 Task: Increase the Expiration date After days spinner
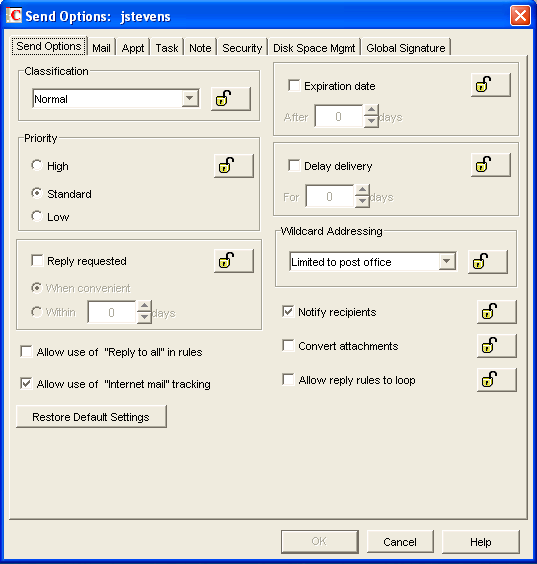[x=371, y=110]
